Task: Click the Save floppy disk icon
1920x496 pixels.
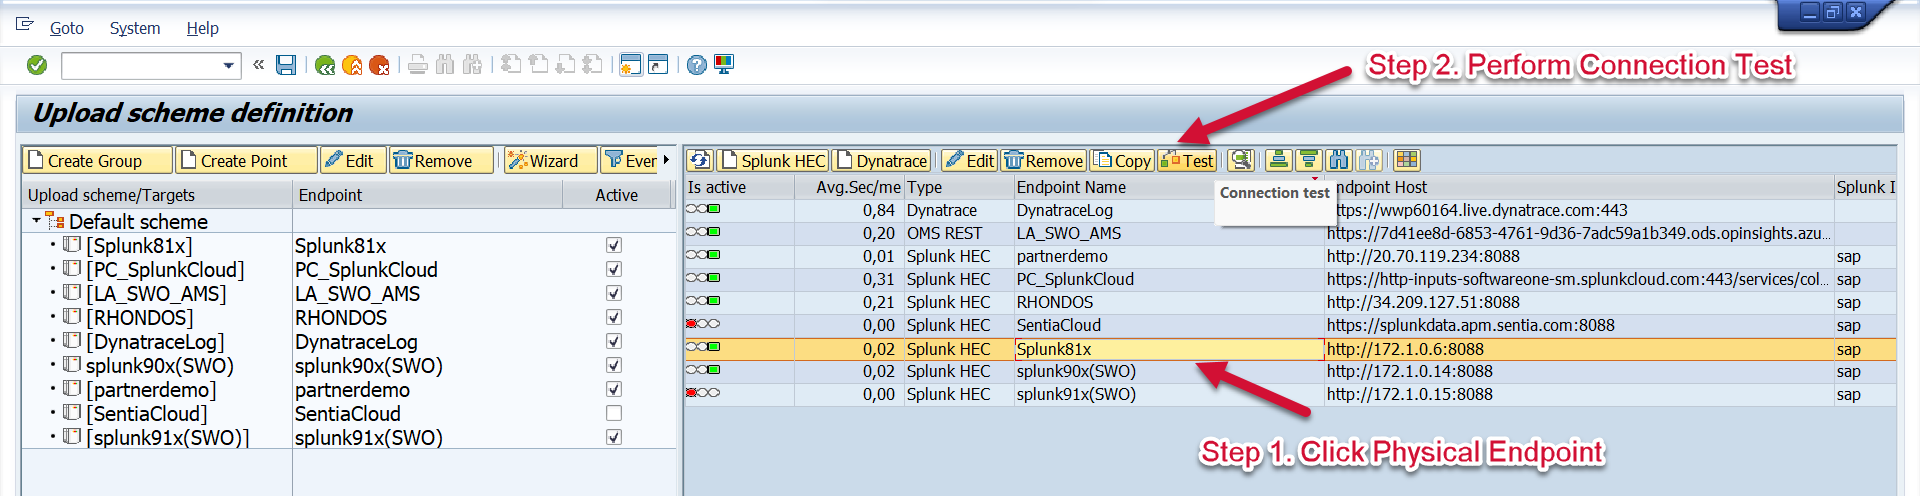Action: pyautogui.click(x=286, y=65)
